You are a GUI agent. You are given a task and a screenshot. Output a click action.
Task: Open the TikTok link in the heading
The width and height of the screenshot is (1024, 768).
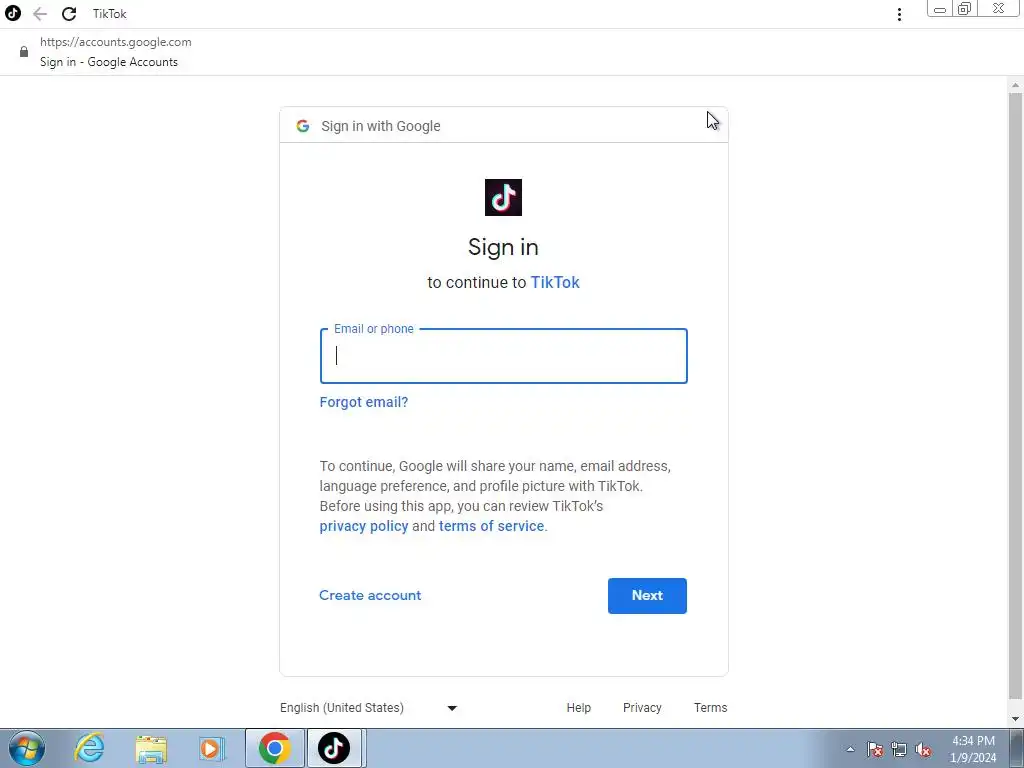[x=555, y=282]
